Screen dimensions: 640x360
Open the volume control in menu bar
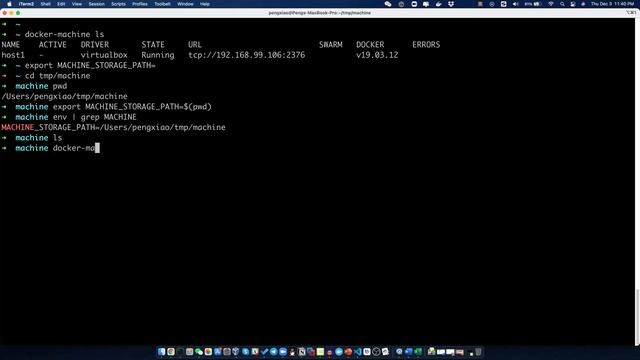(x=516, y=4)
